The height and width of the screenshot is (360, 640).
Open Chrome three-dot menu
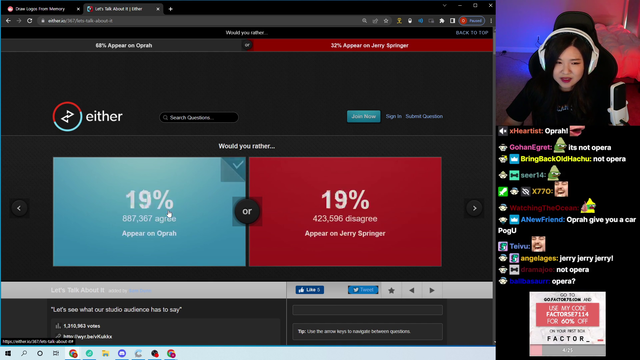click(x=491, y=21)
